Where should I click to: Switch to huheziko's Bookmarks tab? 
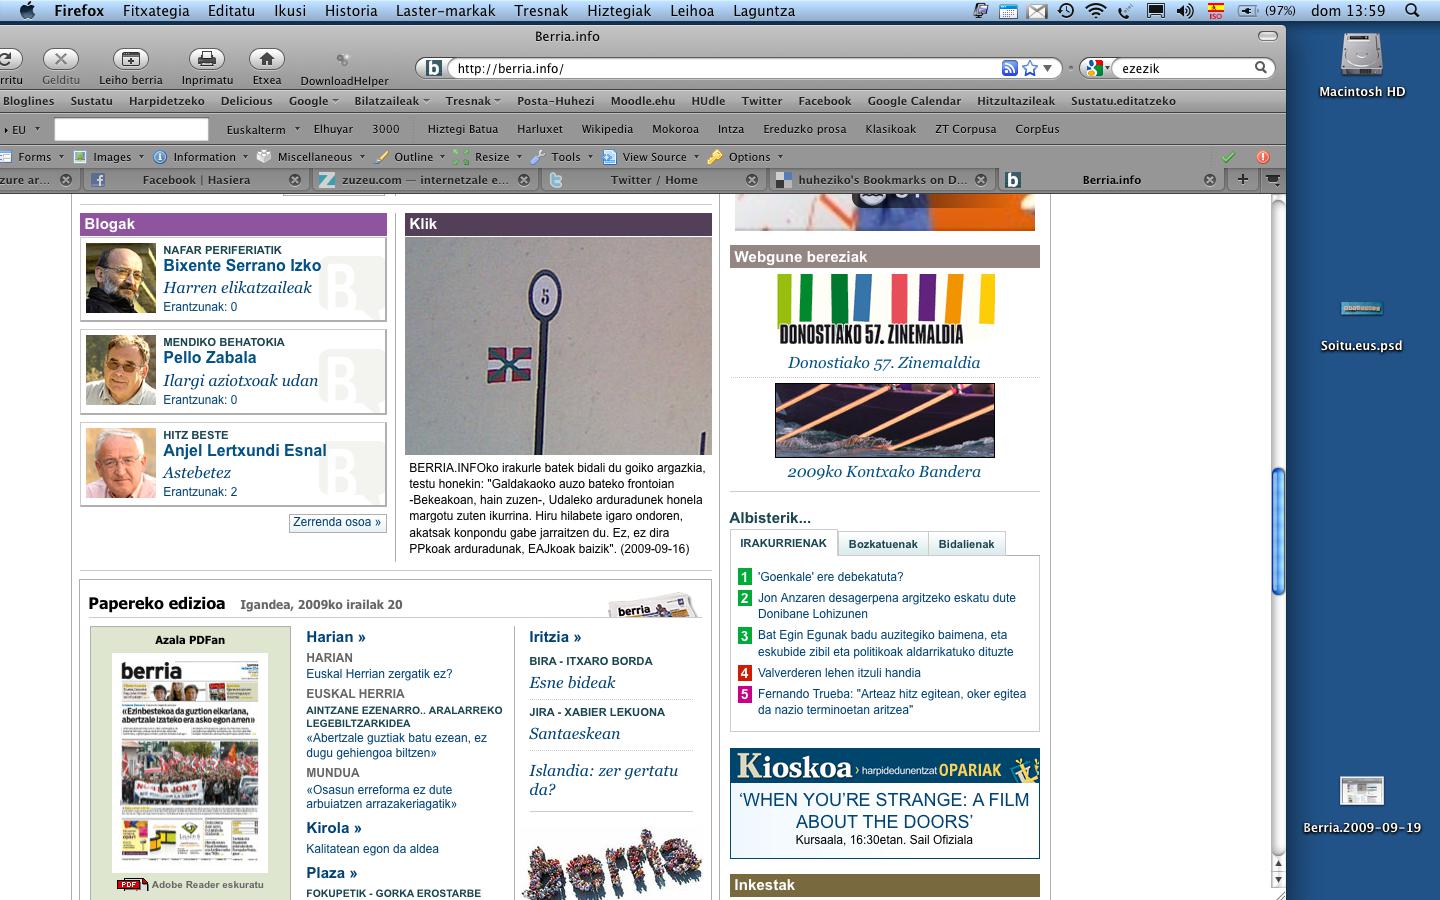click(881, 180)
